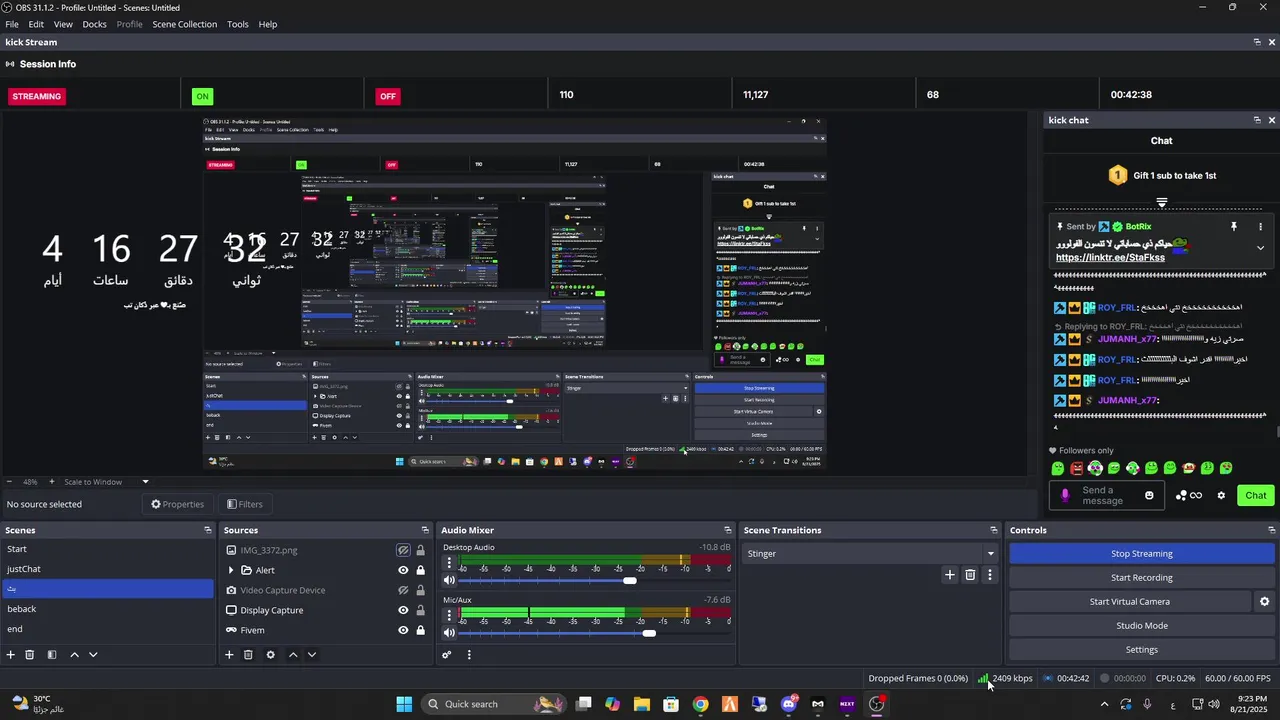Open Desktop Audio three-dot options
1280x720 pixels.
click(x=449, y=564)
